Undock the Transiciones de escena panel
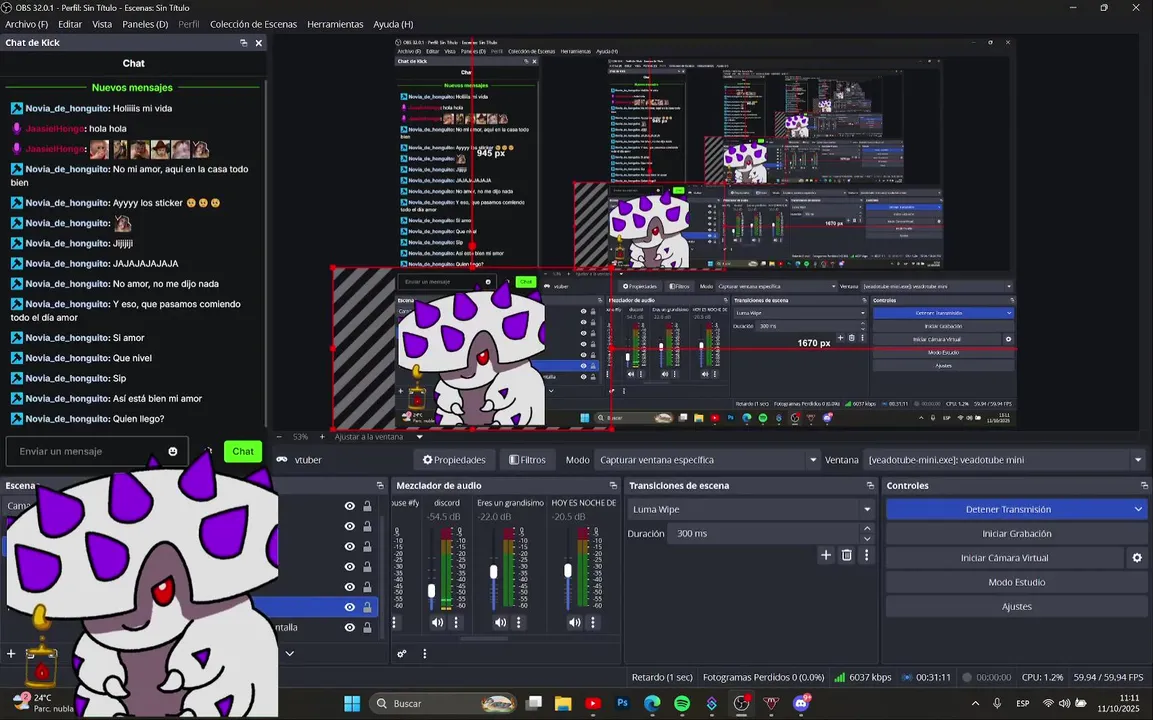Image resolution: width=1153 pixels, height=720 pixels. 870,485
